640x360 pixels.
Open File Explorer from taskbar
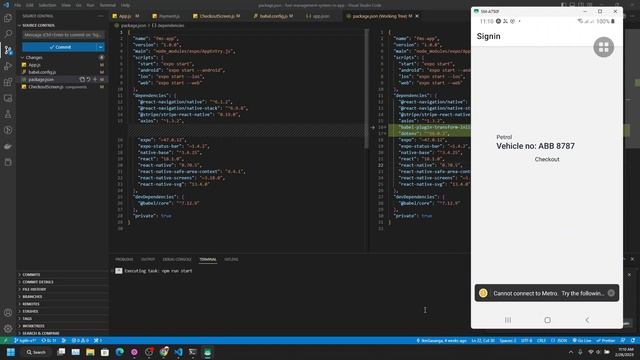[90, 352]
